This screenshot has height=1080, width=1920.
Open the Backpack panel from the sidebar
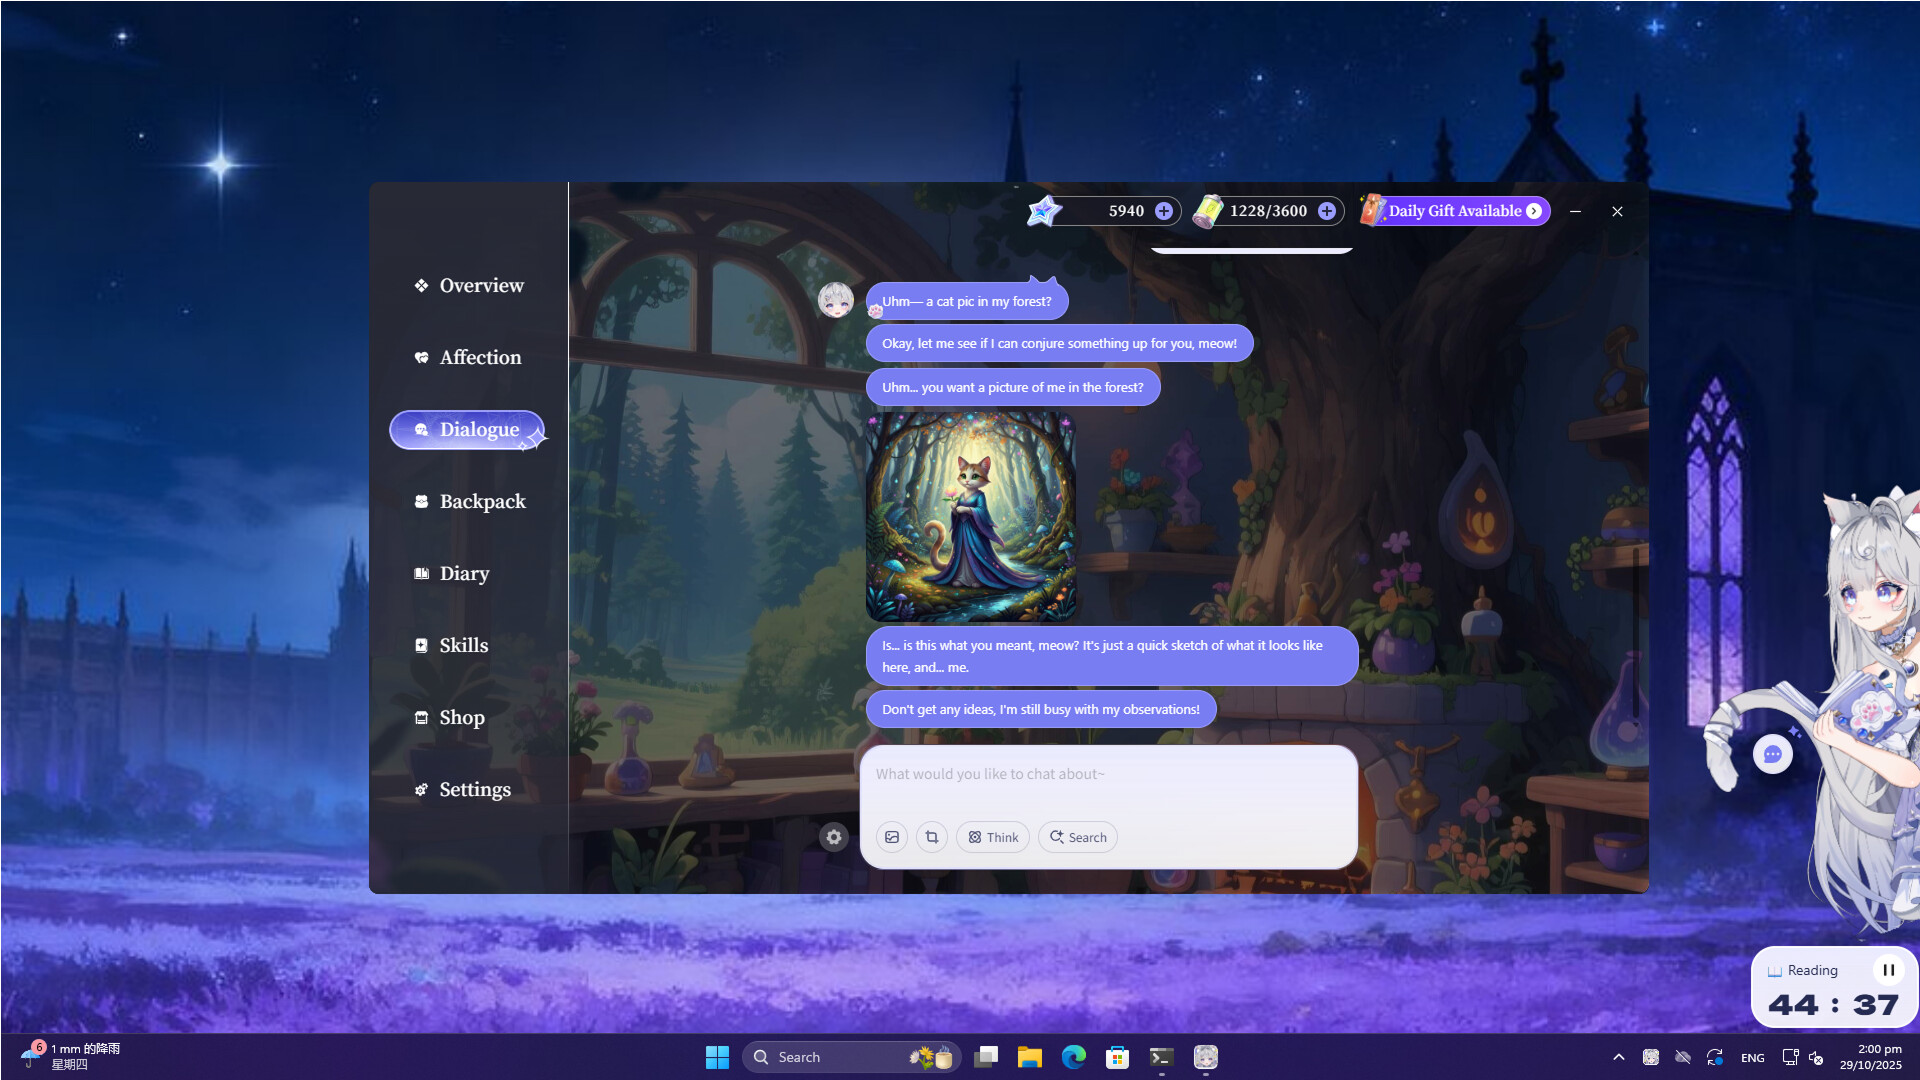pyautogui.click(x=482, y=501)
